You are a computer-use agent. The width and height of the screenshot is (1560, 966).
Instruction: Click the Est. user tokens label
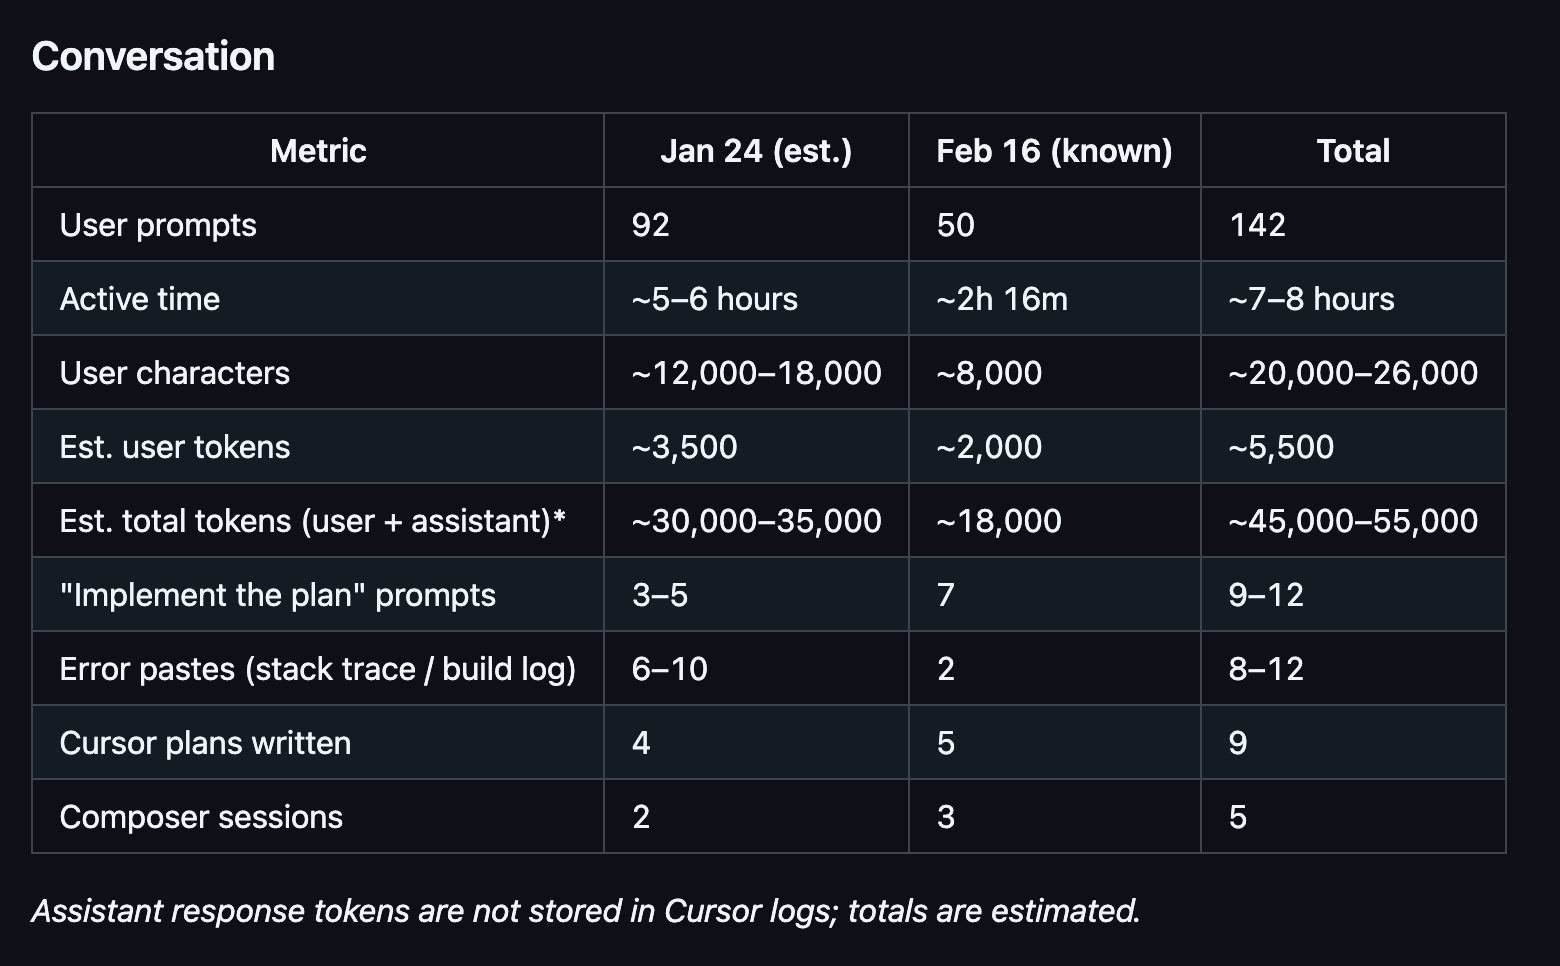pyautogui.click(x=175, y=447)
